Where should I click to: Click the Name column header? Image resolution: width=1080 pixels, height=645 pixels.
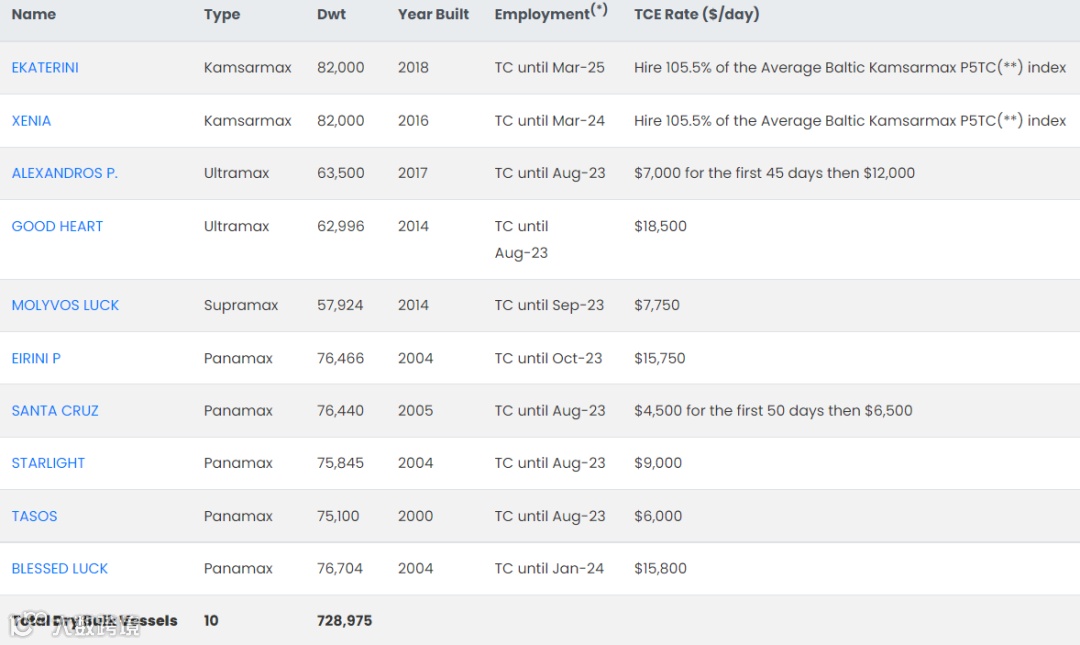click(x=34, y=14)
